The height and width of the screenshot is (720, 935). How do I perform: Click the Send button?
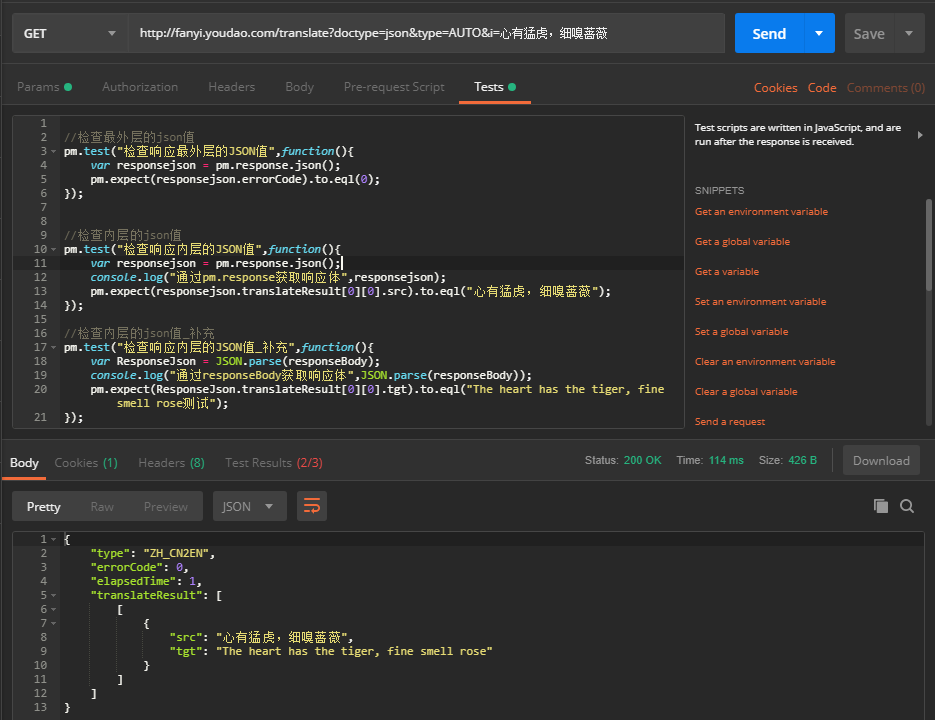pos(769,33)
